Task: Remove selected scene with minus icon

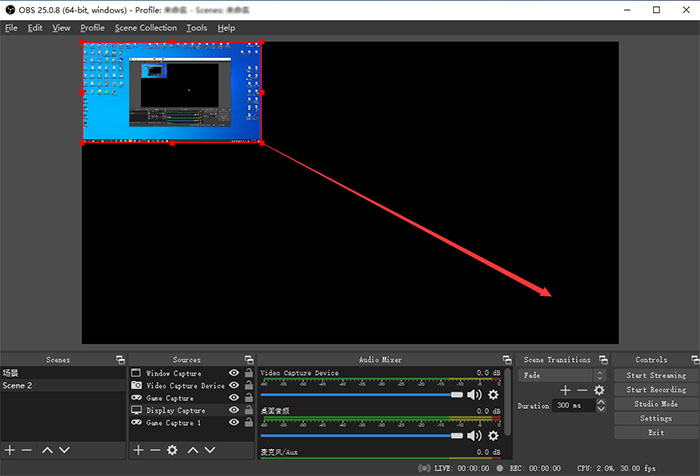Action: (x=27, y=450)
